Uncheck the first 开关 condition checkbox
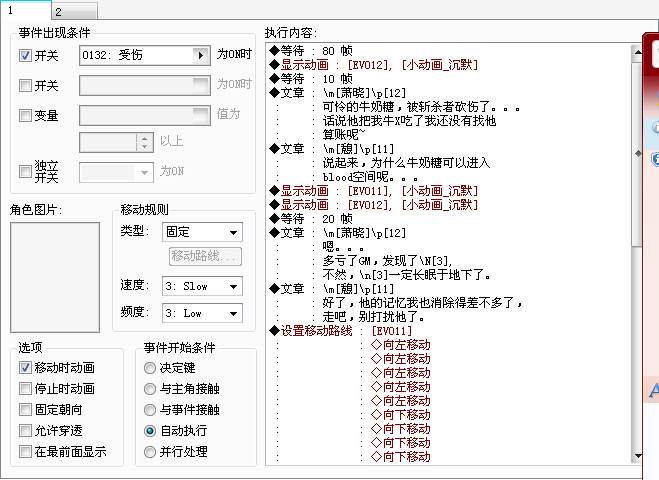Image resolution: width=659 pixels, height=480 pixels. click(x=25, y=55)
